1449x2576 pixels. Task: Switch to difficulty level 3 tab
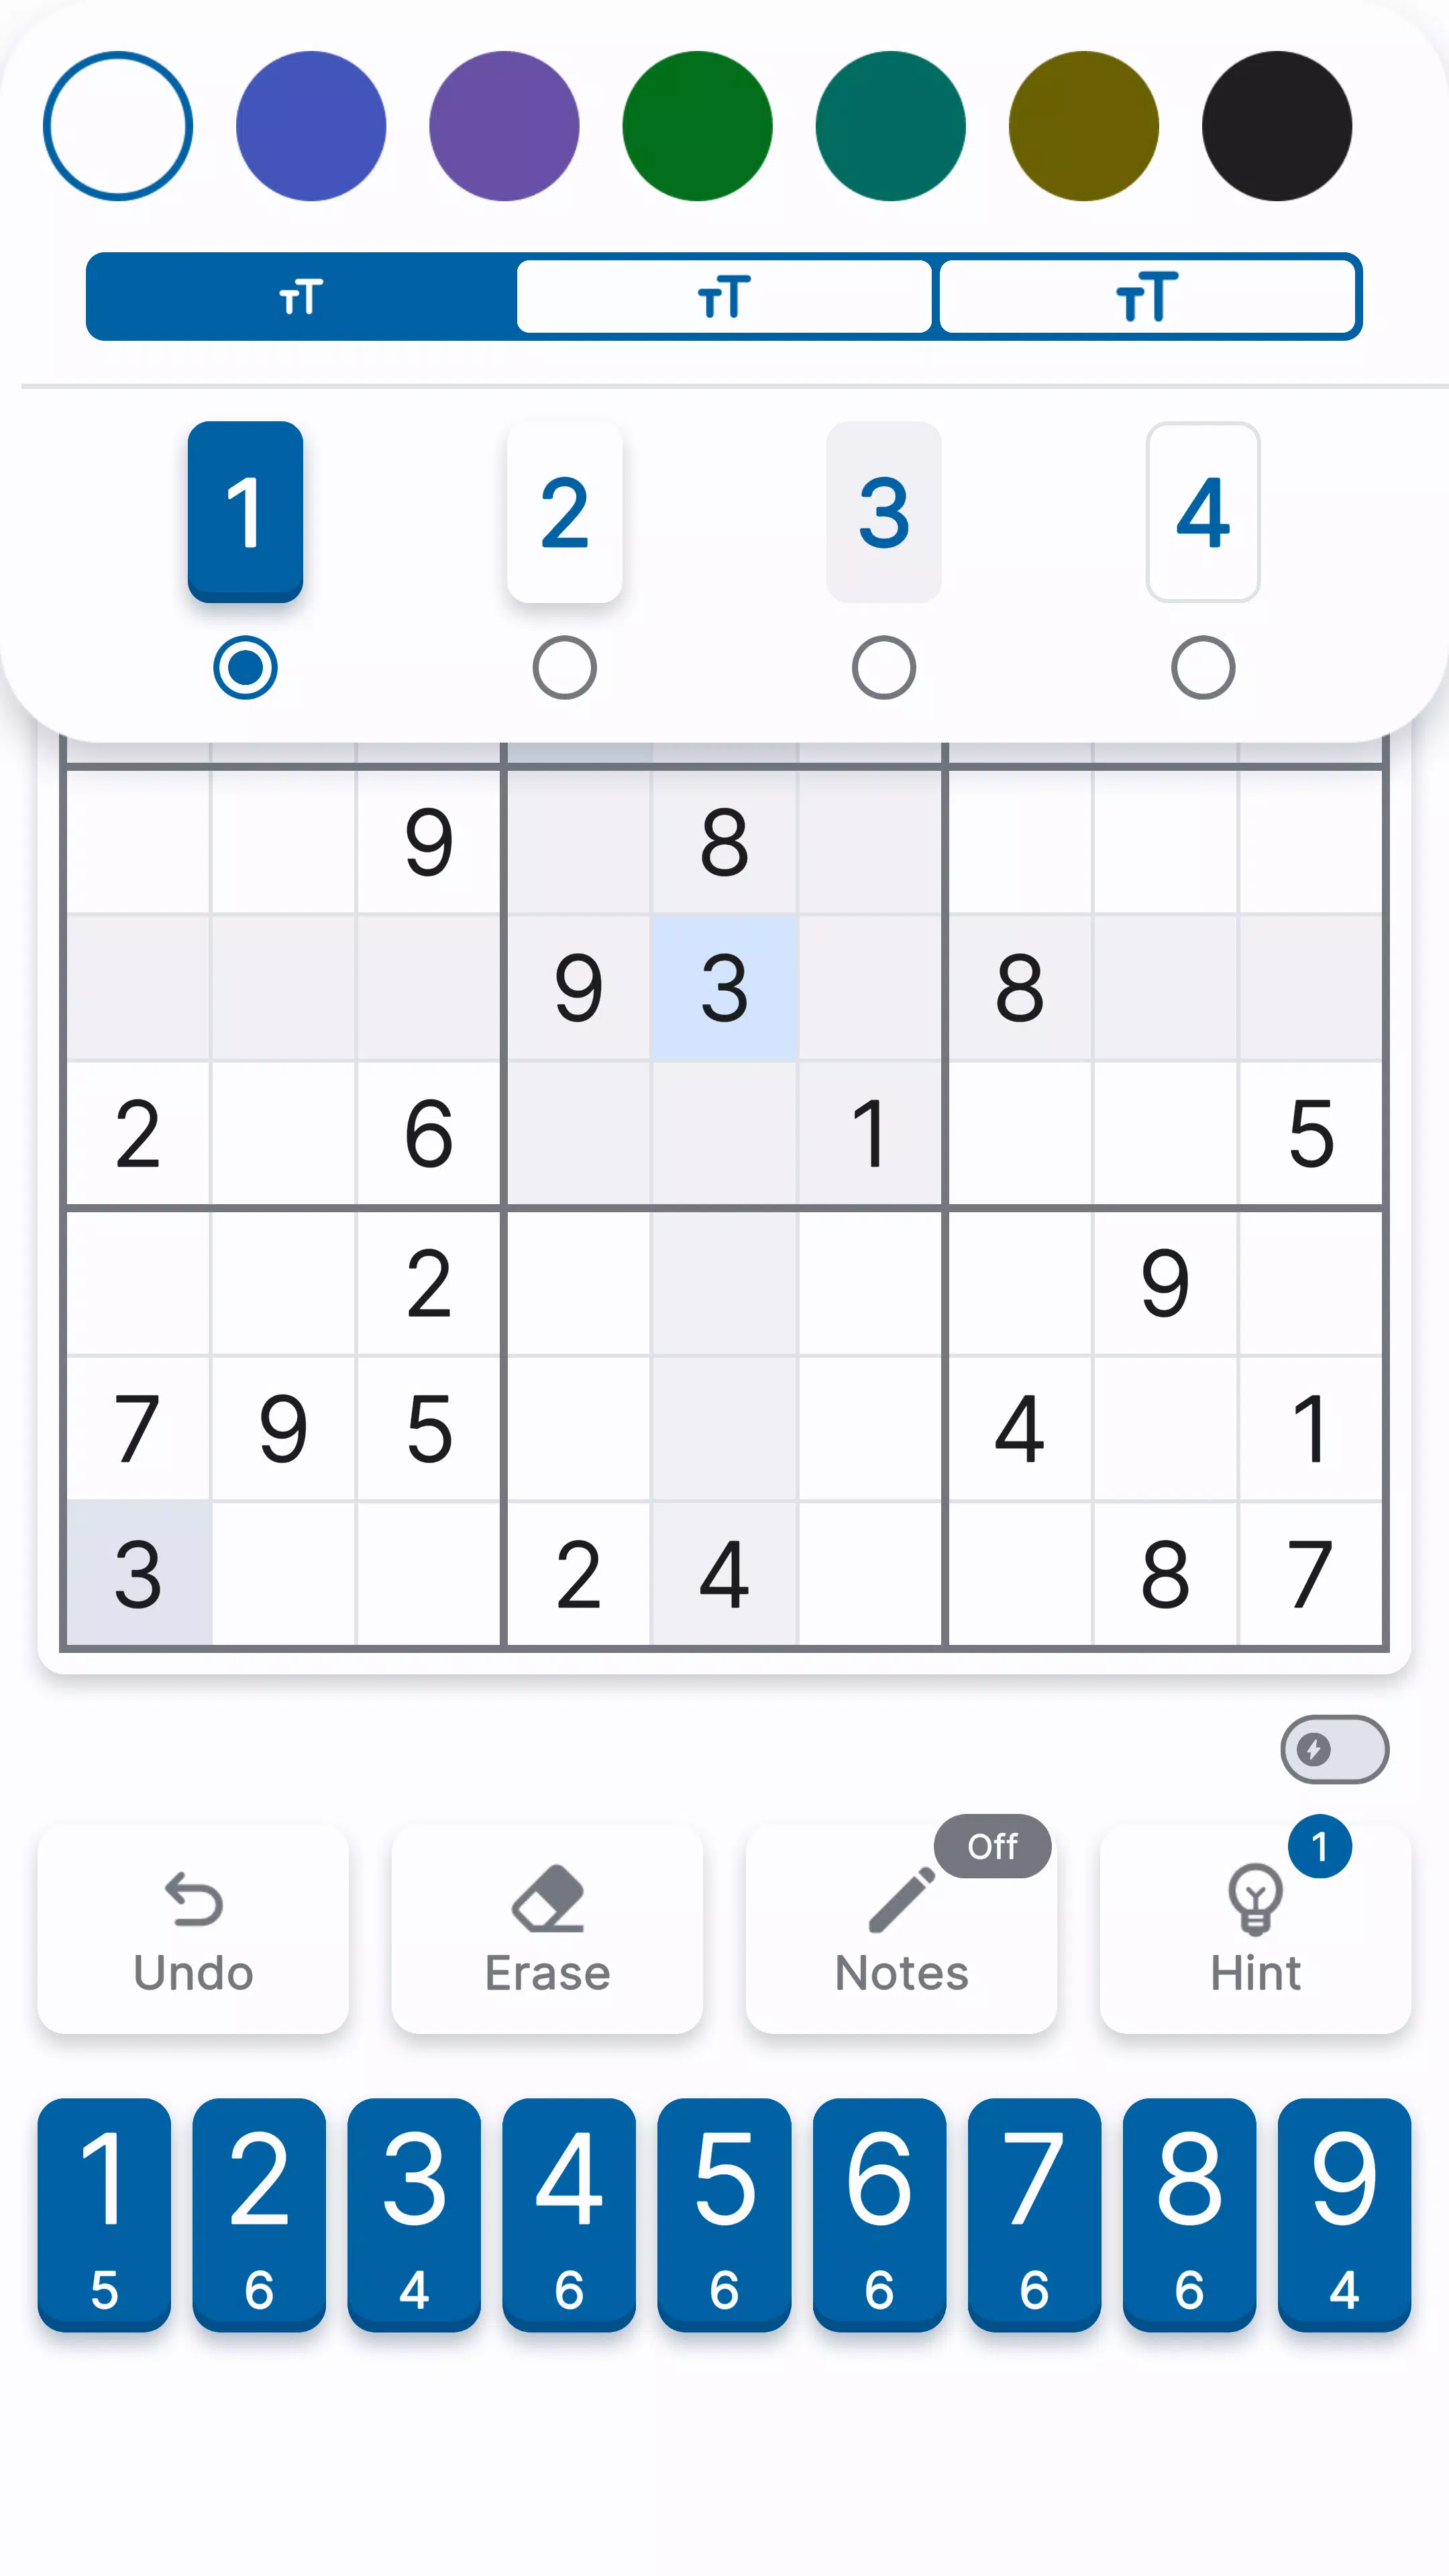[883, 511]
